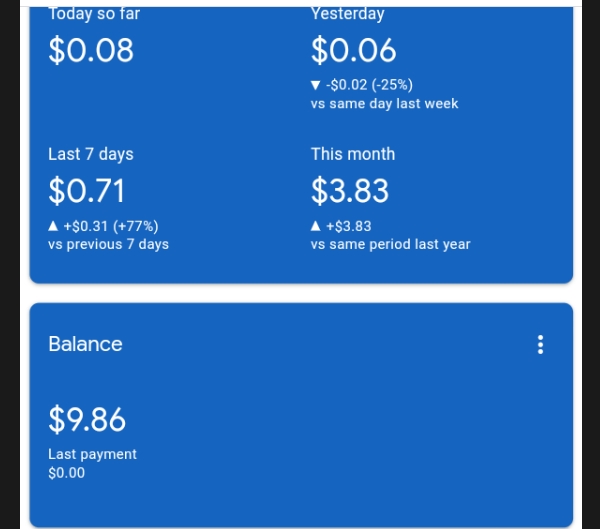Select the Yesterday label
600x529 pixels.
coord(347,14)
